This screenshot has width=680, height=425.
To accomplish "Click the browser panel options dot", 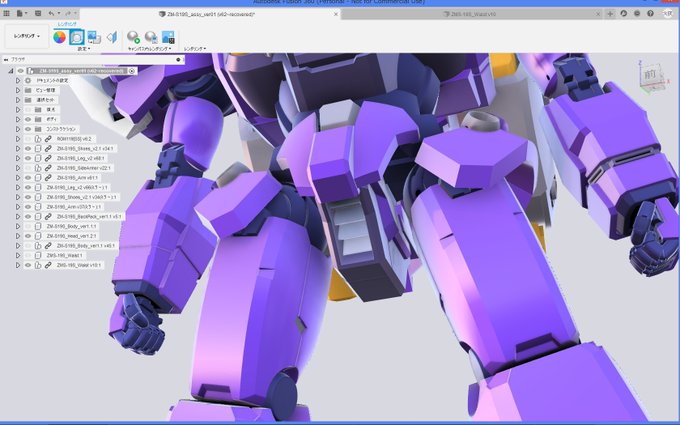I will 178,59.
